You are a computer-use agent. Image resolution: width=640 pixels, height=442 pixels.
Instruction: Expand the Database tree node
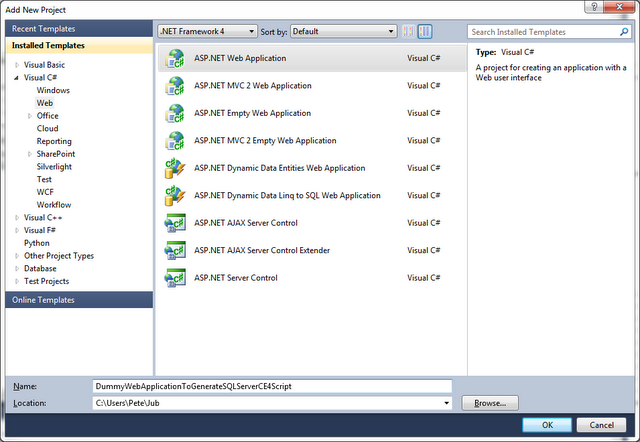[17, 269]
